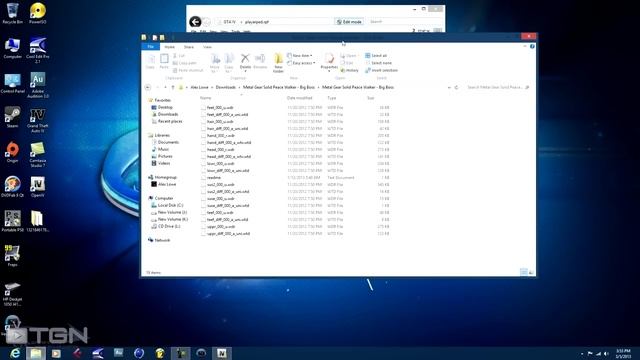Click the Explorer Help question mark icon
Screen dimensions: 640x360
[x=532, y=47]
